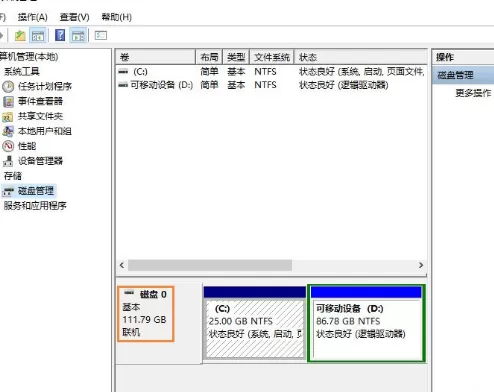Select 共享文件夹 in the tree
The image size is (494, 392).
(x=40, y=116)
